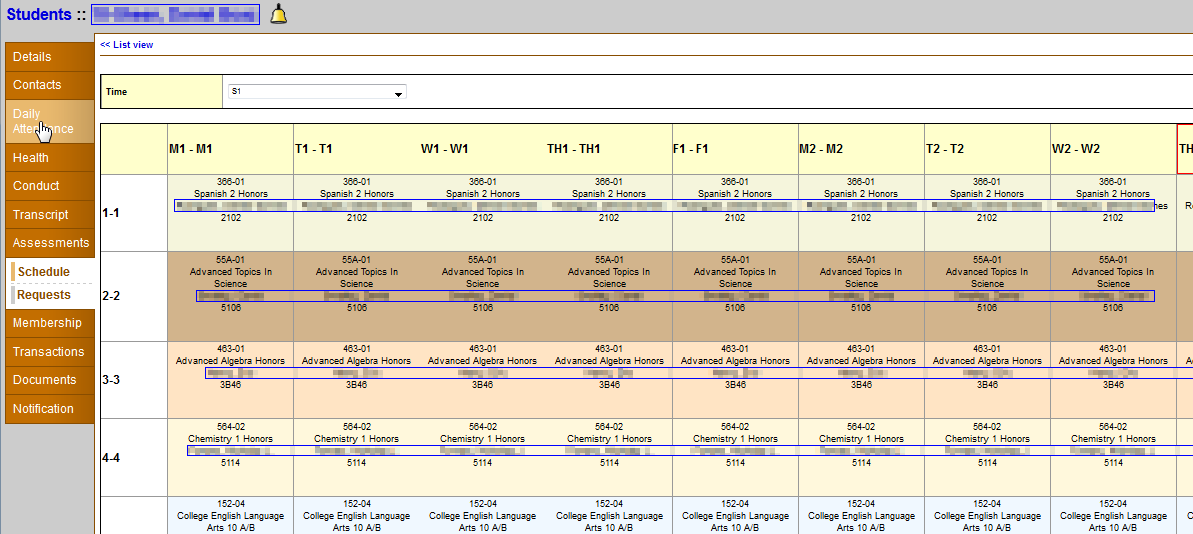Open the Transcript side tab
The height and width of the screenshot is (534, 1193).
pos(49,215)
